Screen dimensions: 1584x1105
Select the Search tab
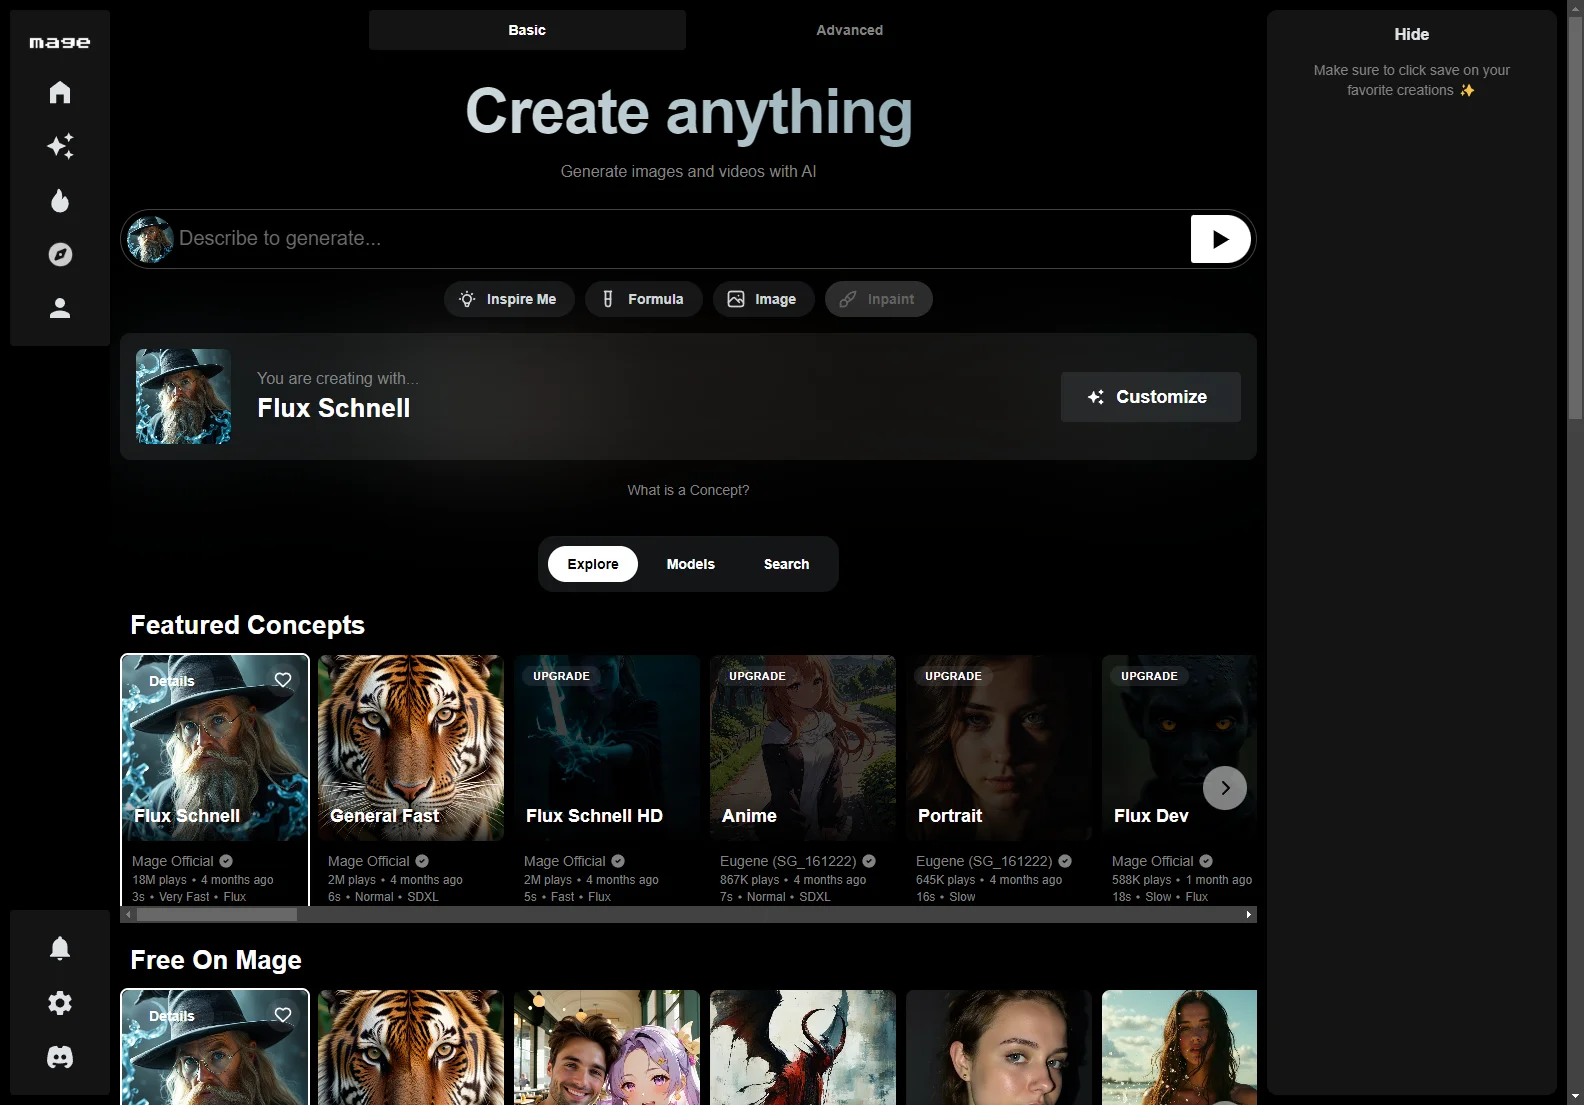tap(787, 564)
